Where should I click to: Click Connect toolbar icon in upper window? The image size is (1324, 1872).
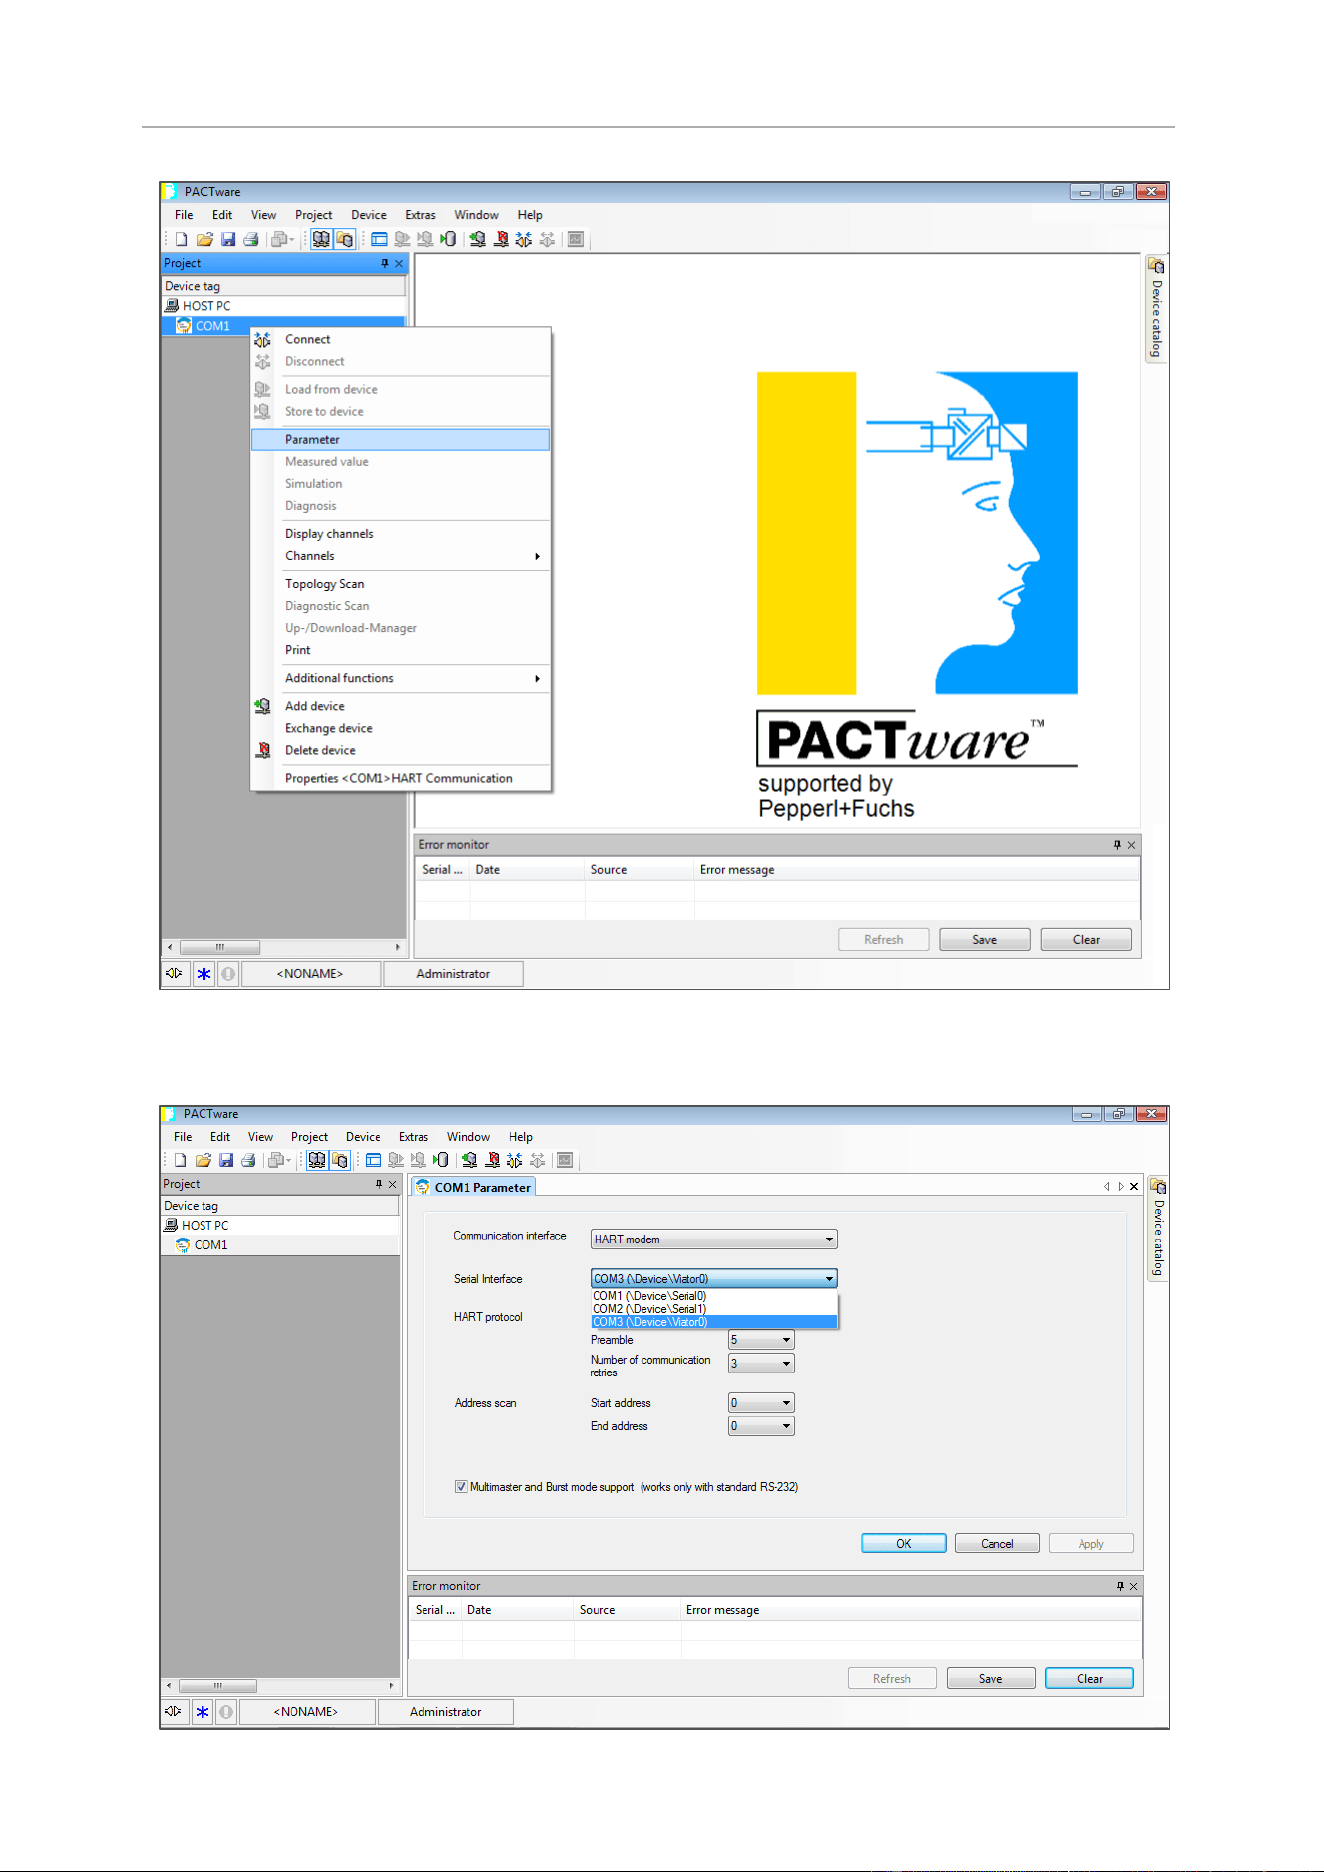524,240
